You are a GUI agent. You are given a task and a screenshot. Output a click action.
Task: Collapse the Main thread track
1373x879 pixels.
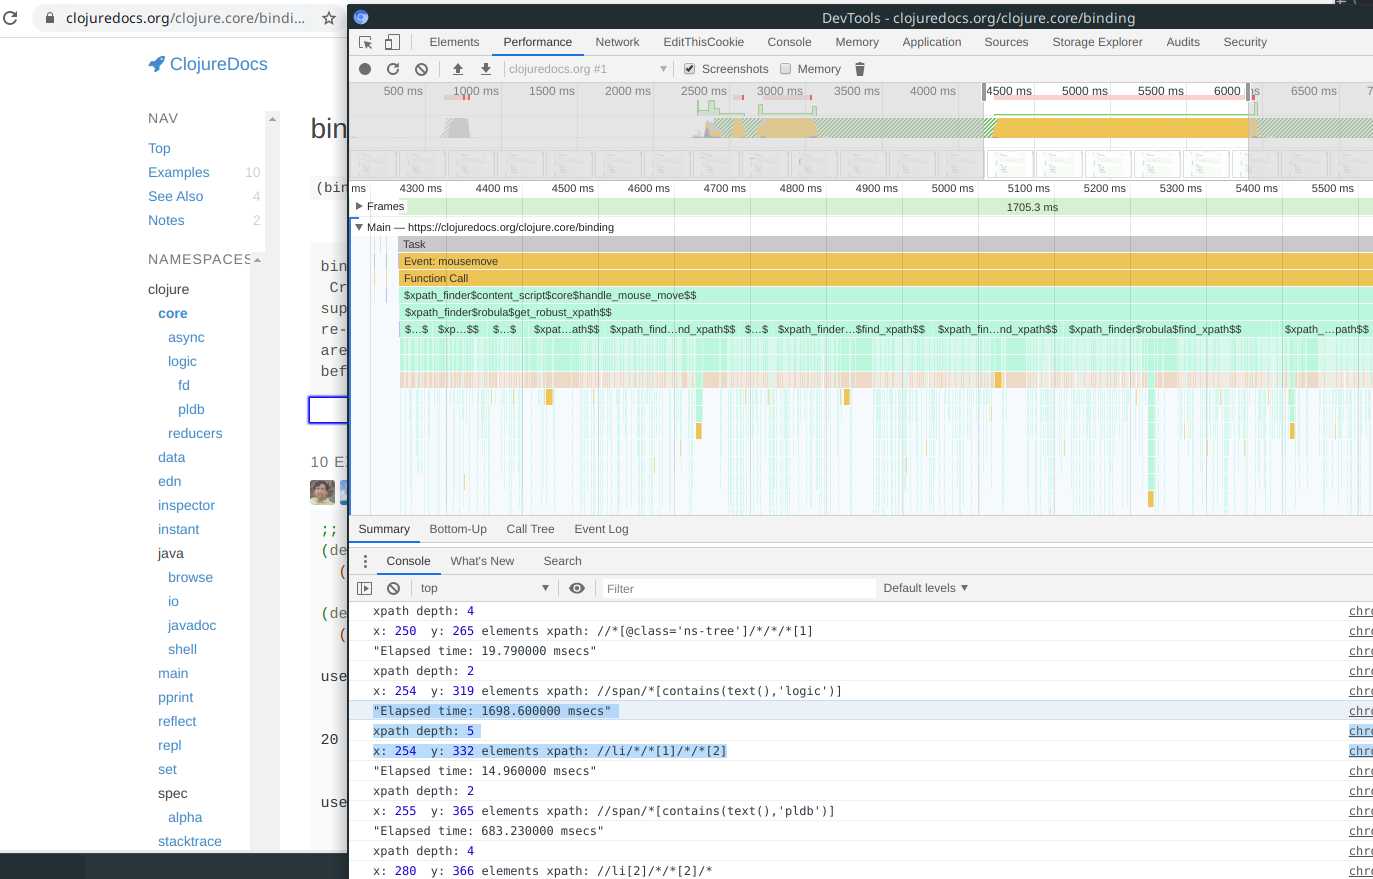coord(359,227)
